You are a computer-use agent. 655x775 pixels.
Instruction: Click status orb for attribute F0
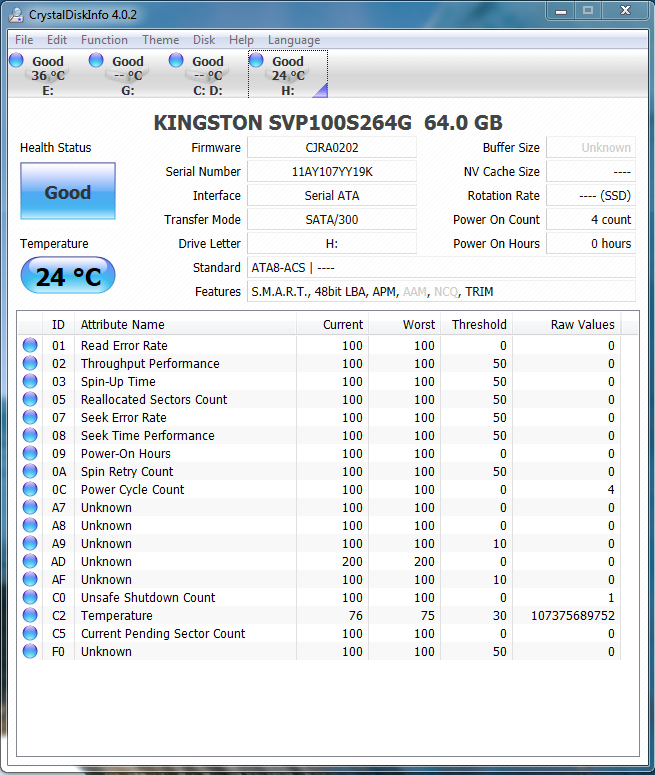tap(30, 651)
